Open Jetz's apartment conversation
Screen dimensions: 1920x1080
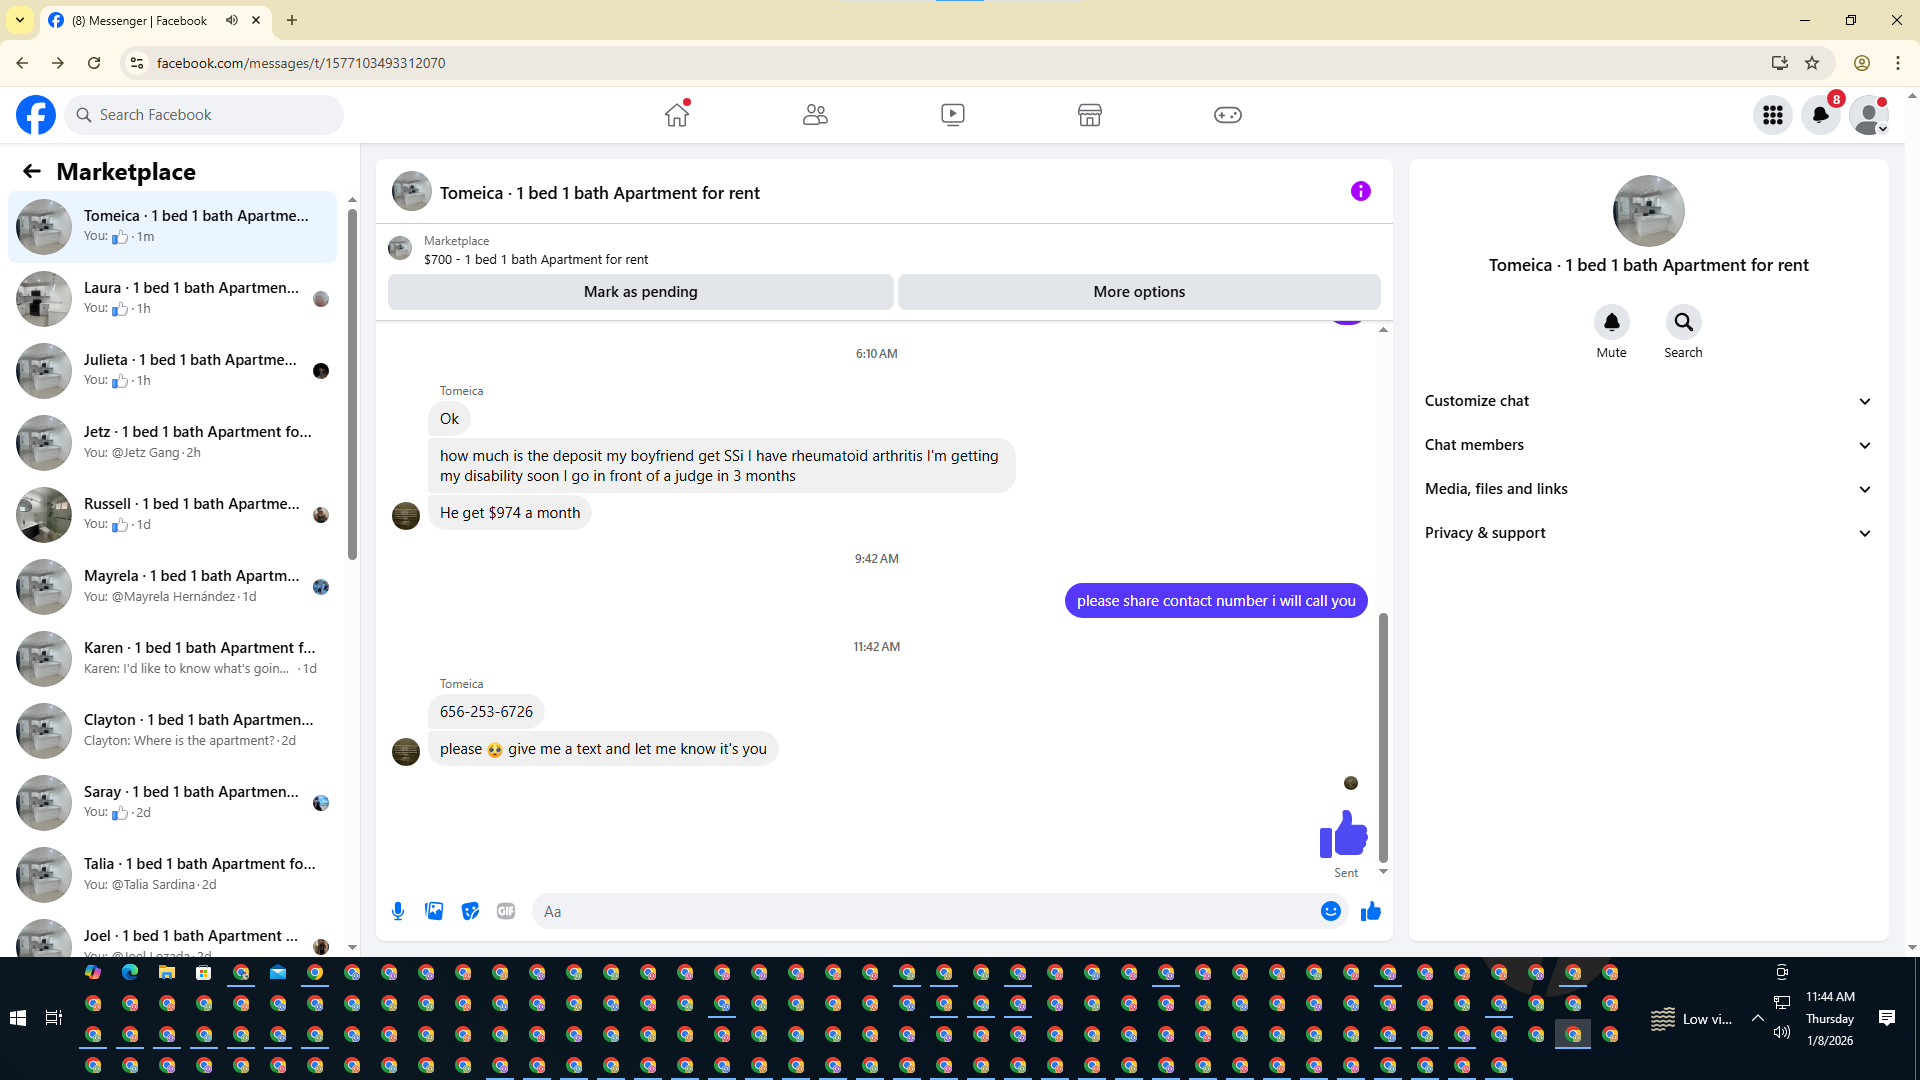[173, 443]
